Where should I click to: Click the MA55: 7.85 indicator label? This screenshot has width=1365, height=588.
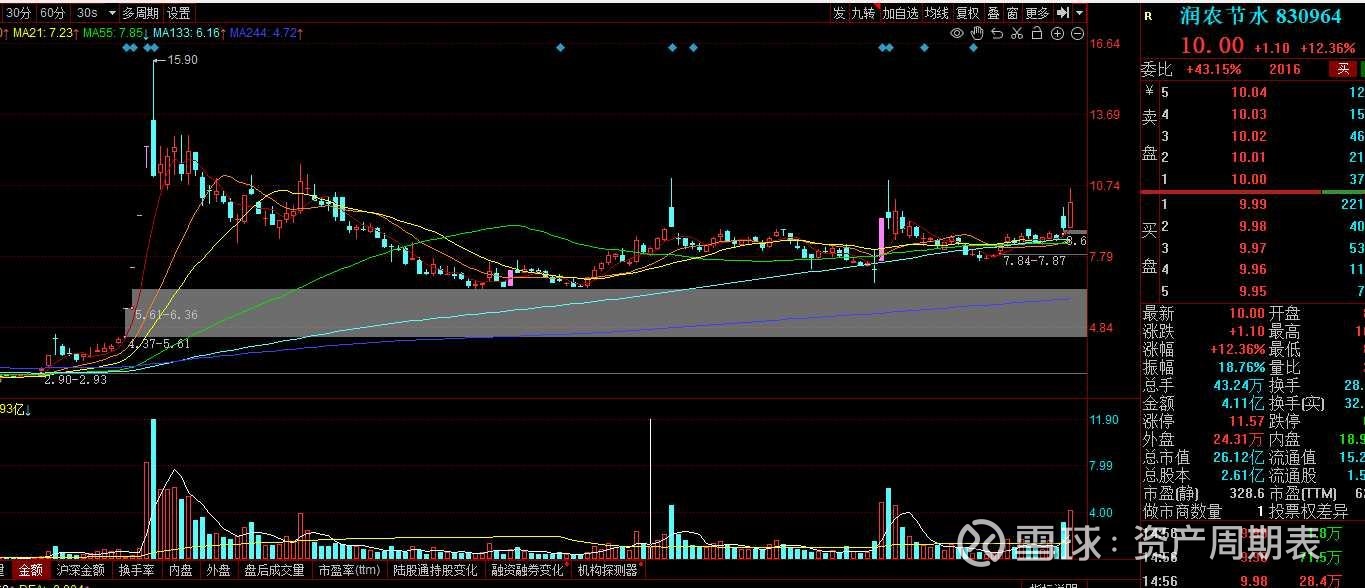pos(113,33)
